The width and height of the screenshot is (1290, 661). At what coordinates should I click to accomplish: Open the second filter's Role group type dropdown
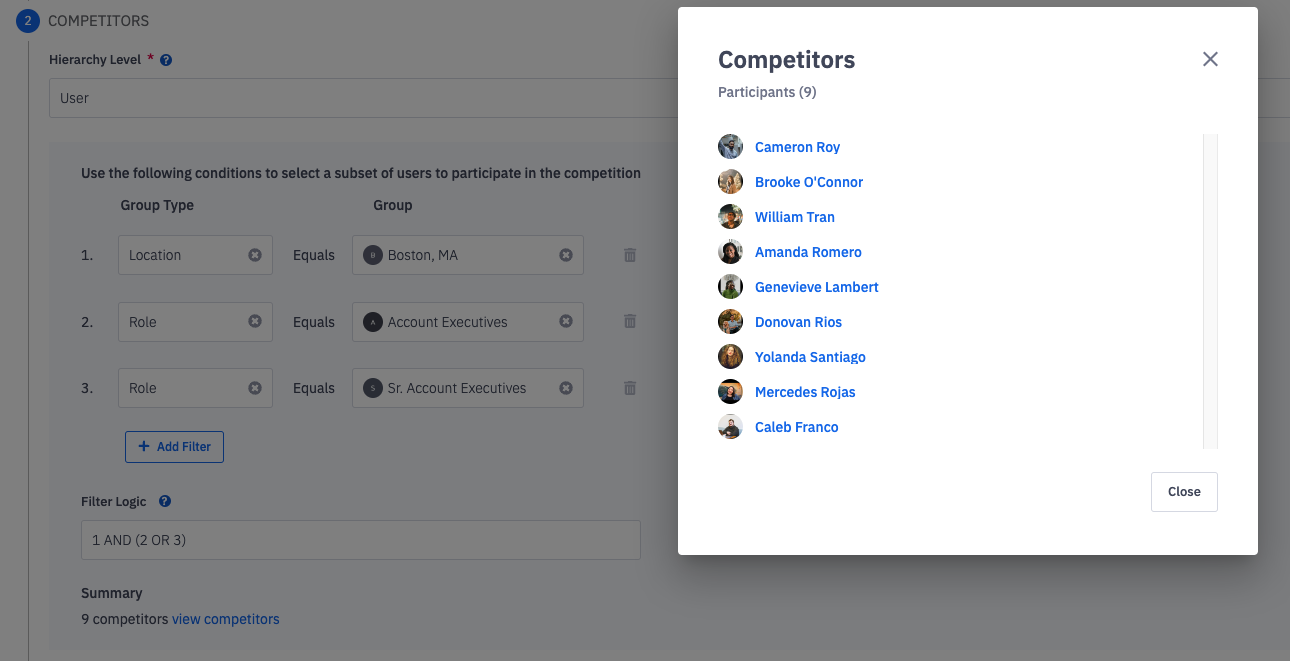pos(185,322)
